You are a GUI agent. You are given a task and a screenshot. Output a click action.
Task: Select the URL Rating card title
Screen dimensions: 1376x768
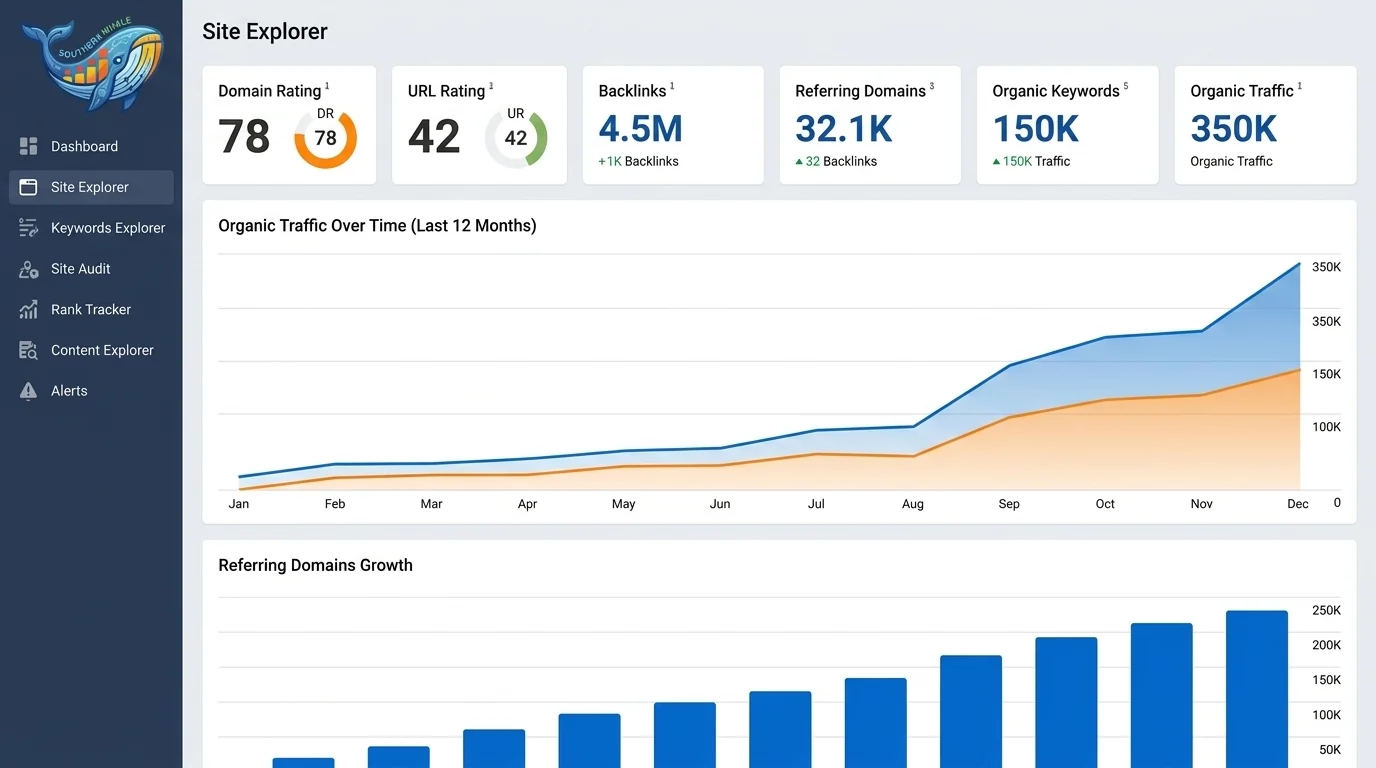click(446, 91)
